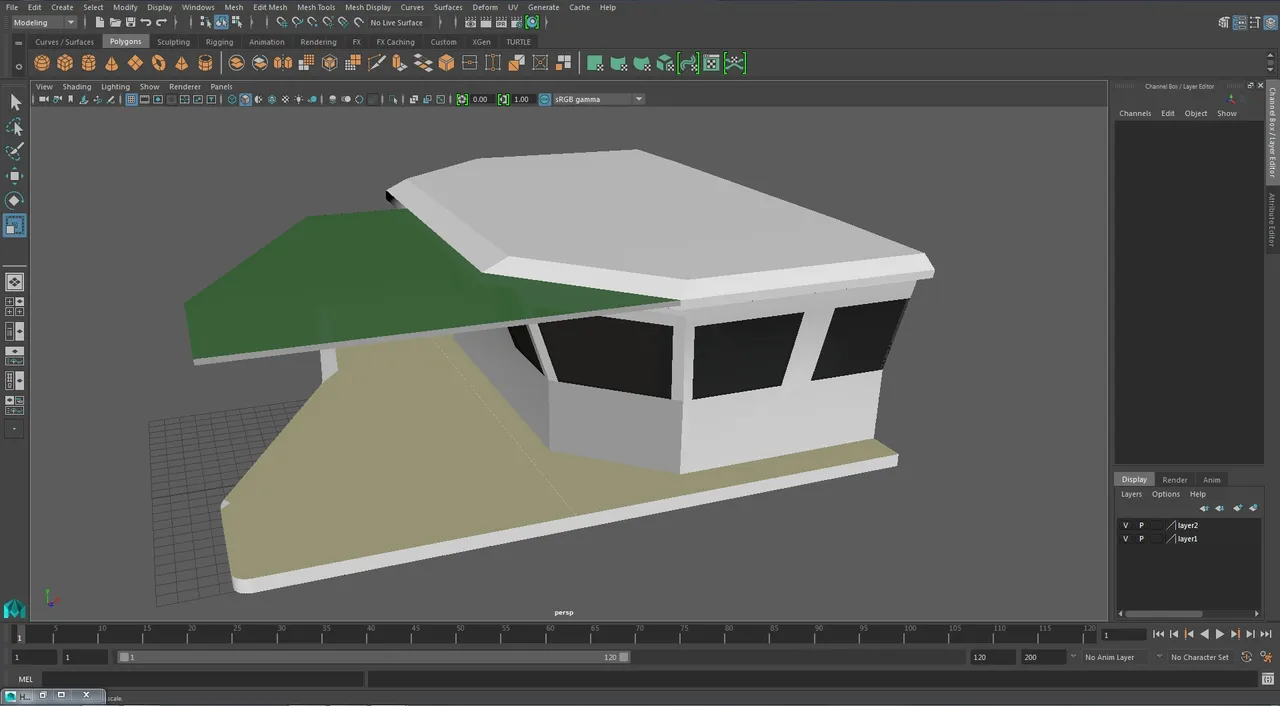The width and height of the screenshot is (1280, 706).
Task: Select the Lasso tool in toolbox
Action: coord(15,127)
